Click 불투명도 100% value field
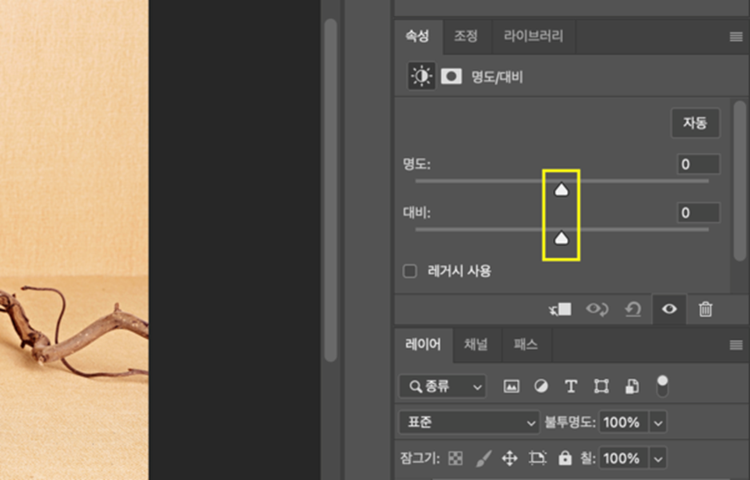Screen dimensions: 750x480 point(624,423)
